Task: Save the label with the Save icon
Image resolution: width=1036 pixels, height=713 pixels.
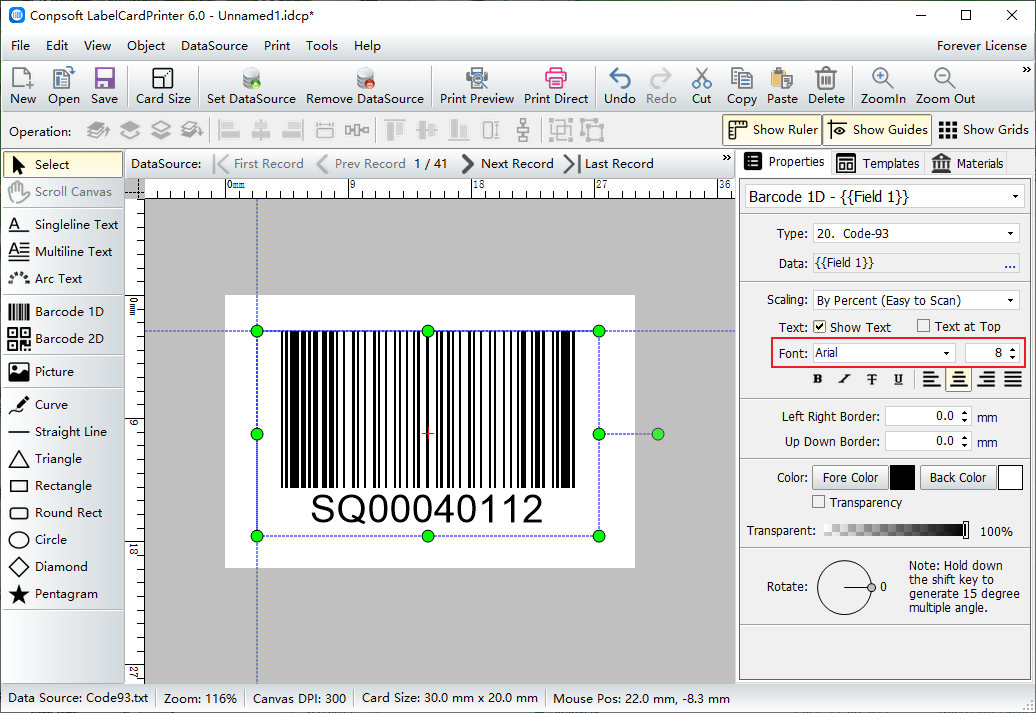Action: [x=104, y=86]
